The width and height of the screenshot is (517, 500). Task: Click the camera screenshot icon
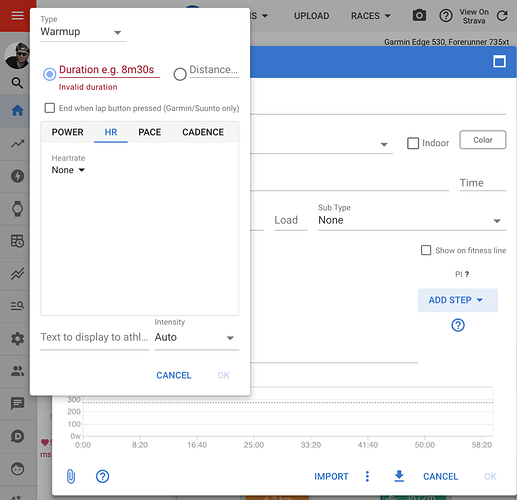[x=419, y=15]
